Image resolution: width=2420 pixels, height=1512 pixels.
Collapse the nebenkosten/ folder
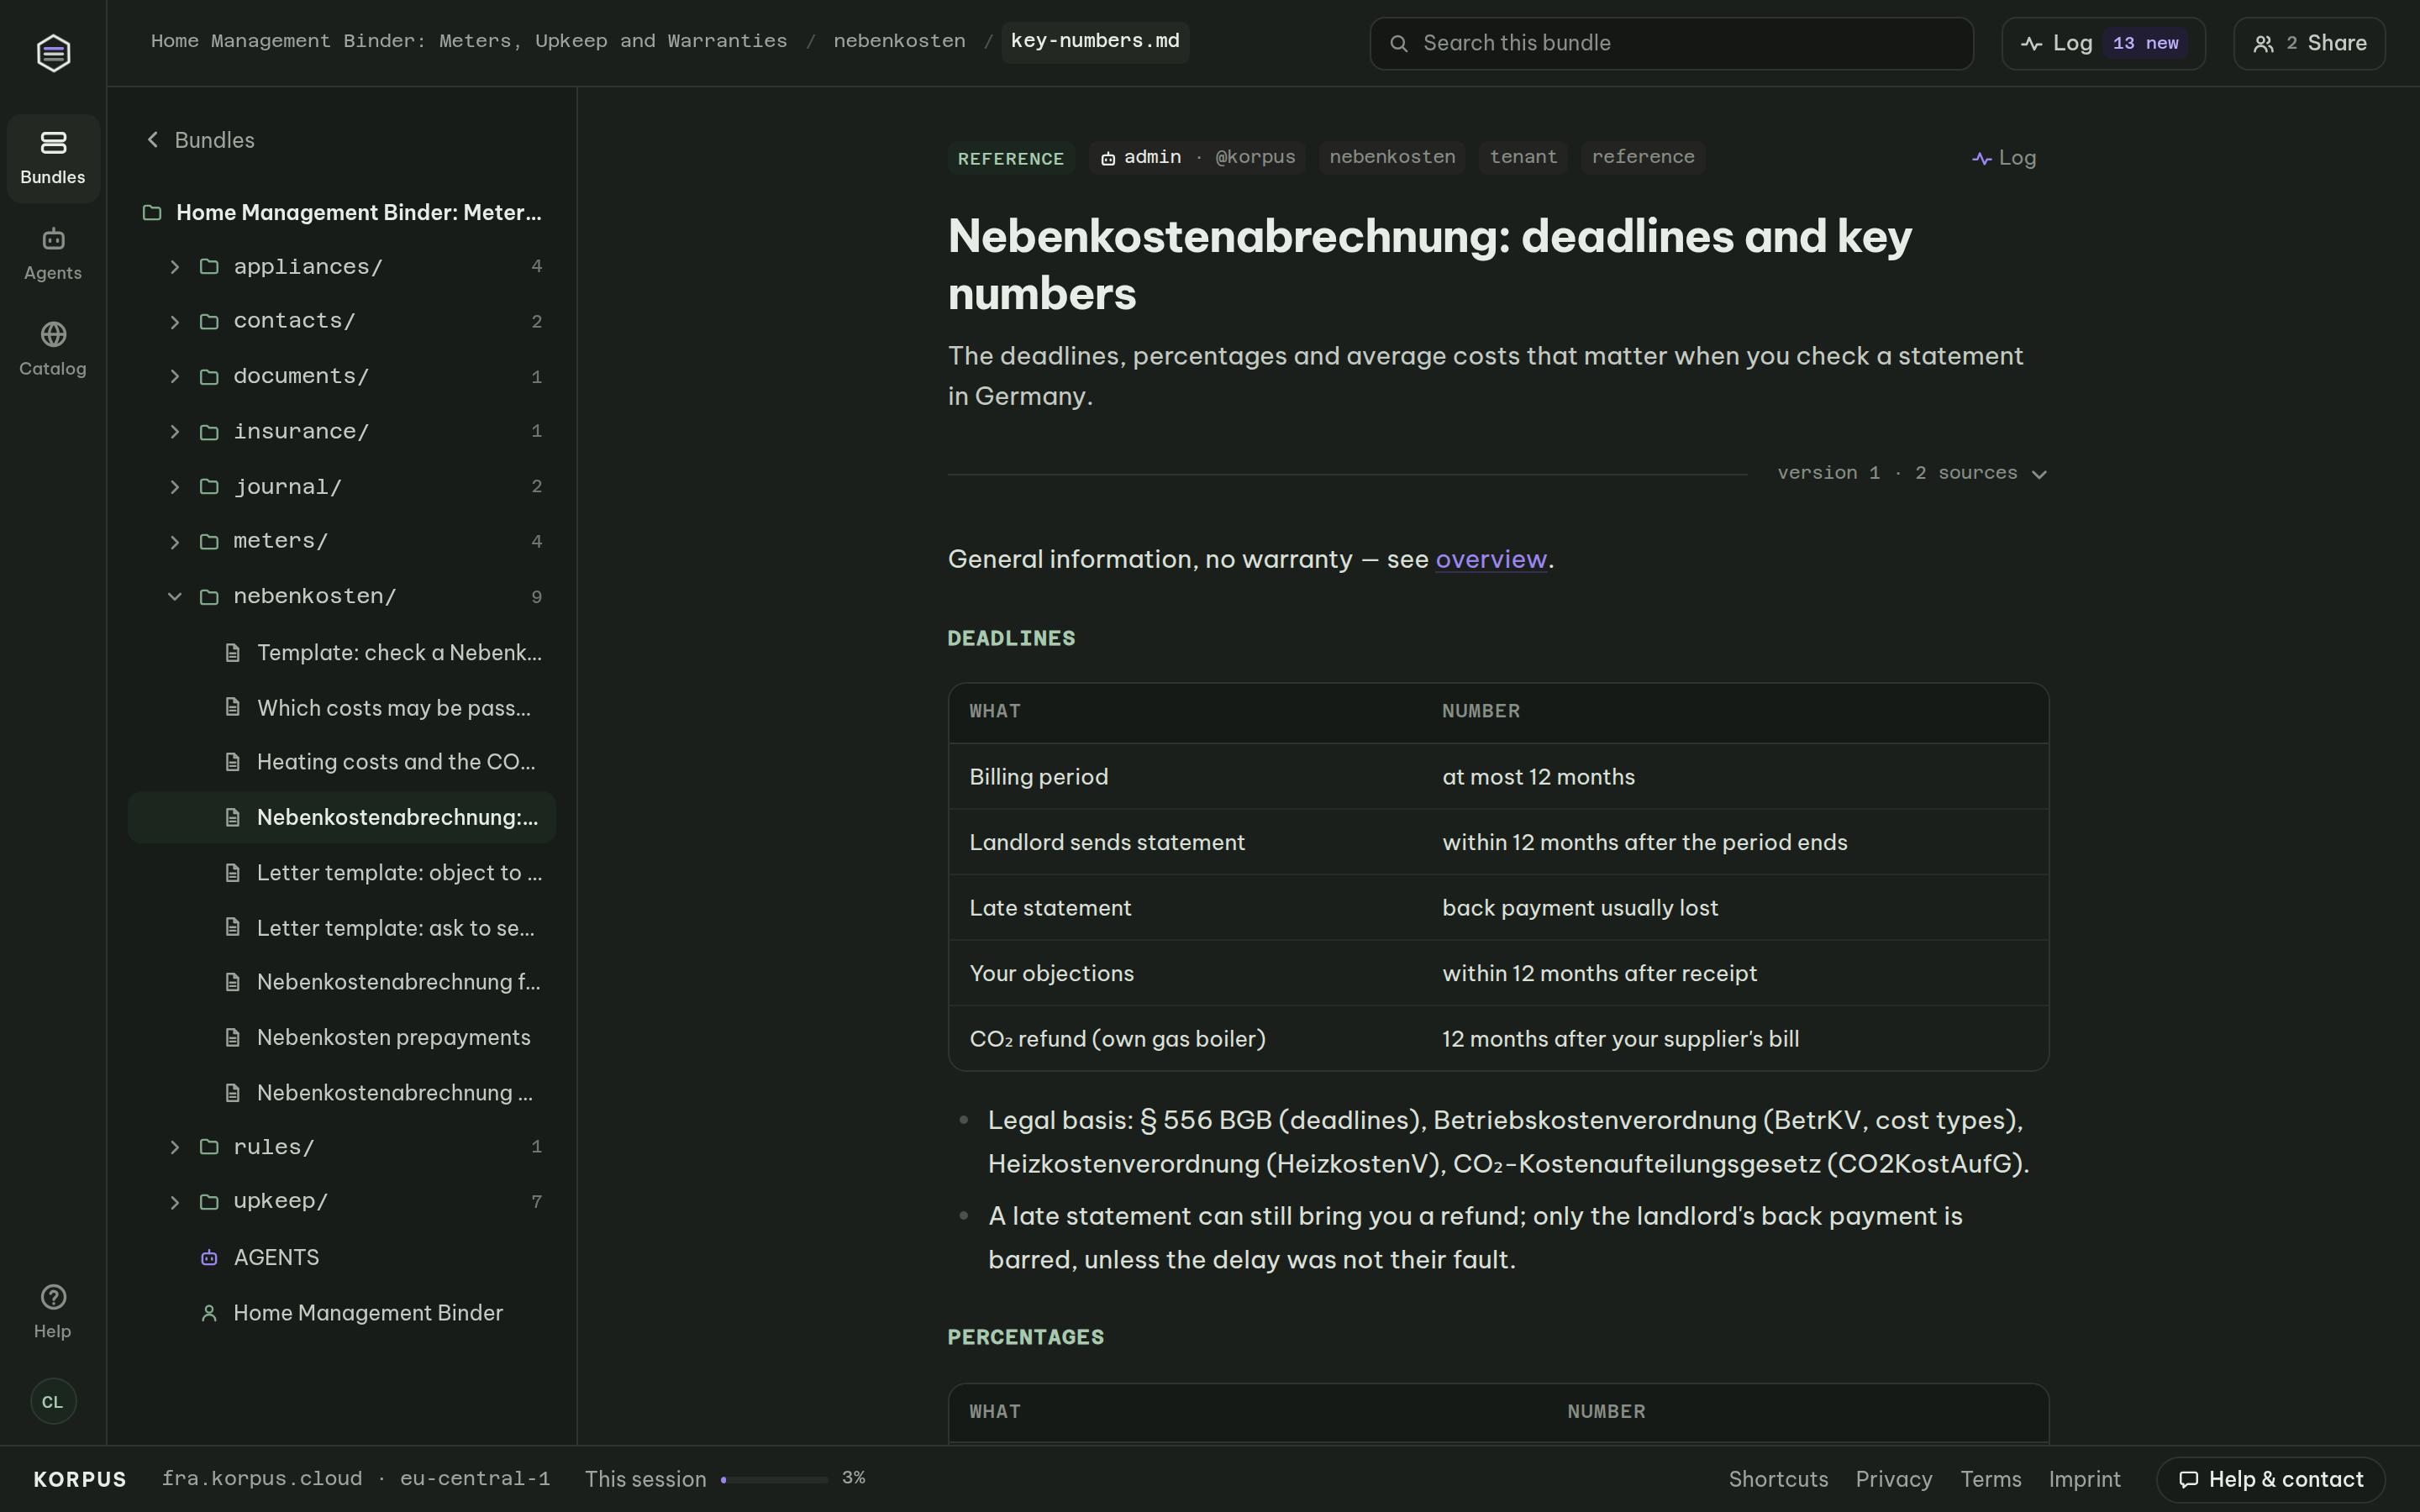175,597
